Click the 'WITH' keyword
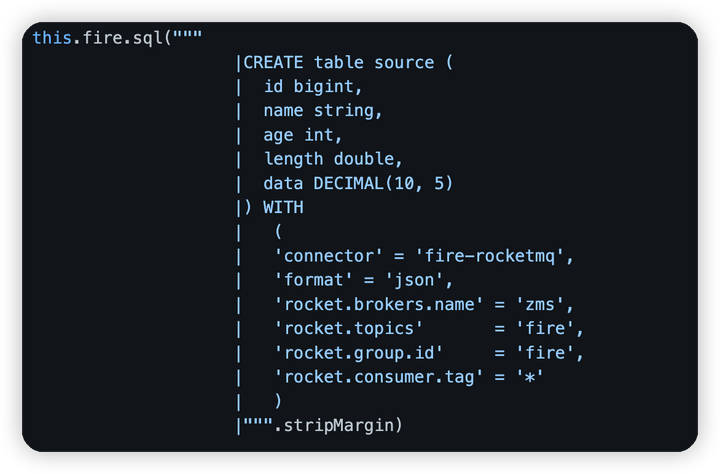Viewport: 720px width, 474px height. pos(283,207)
